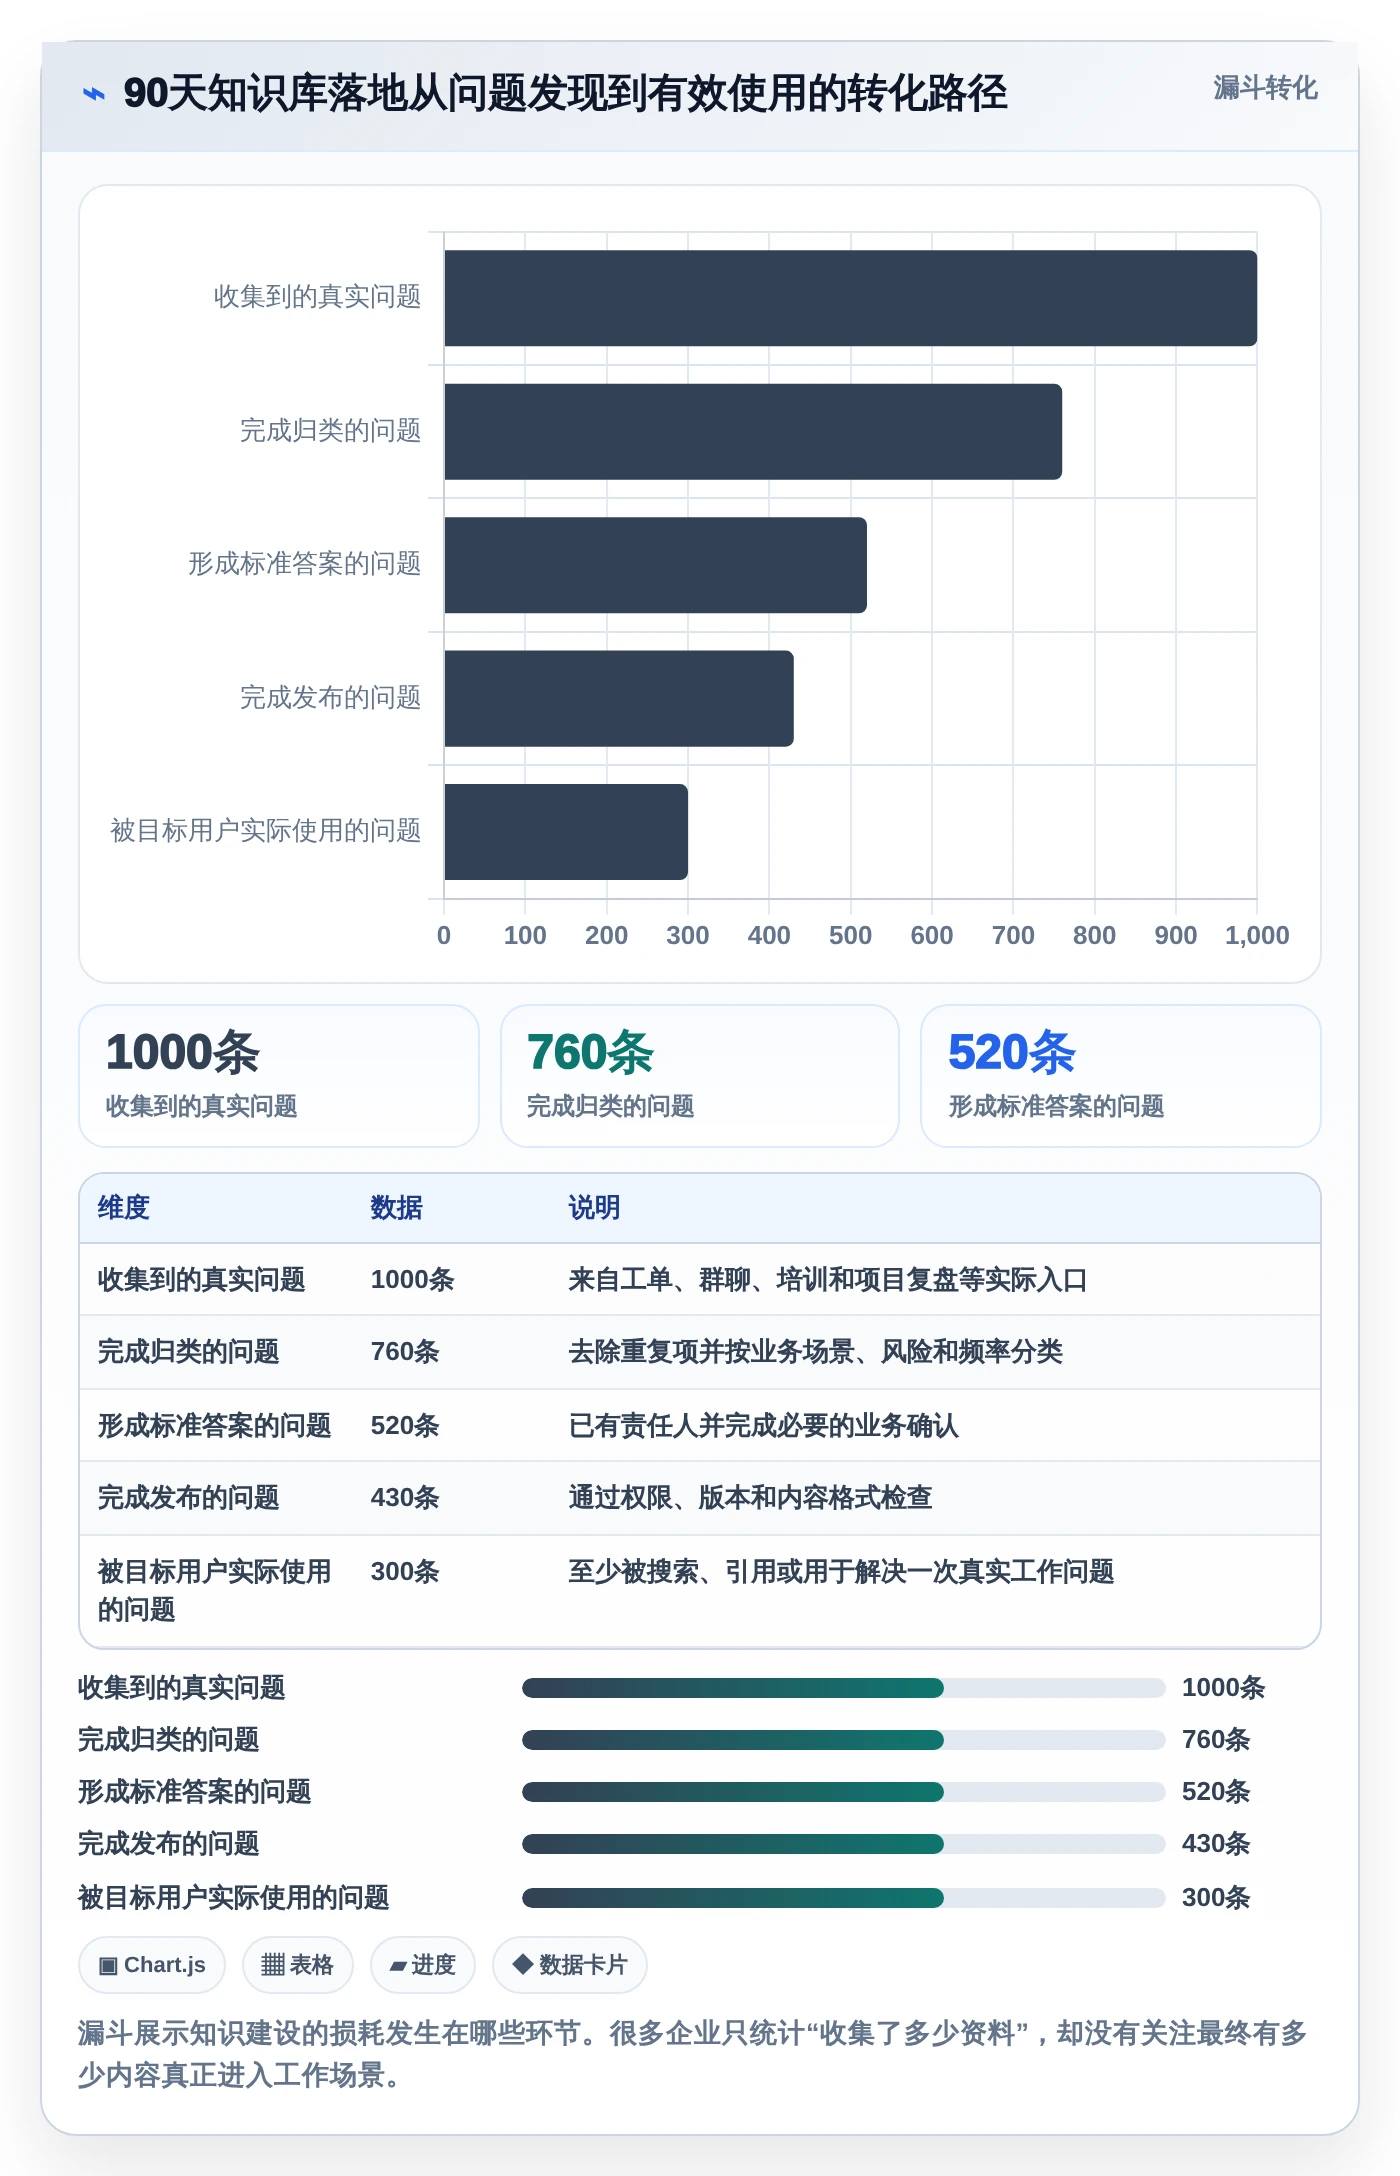Click the 430条 table cell

(405, 1497)
